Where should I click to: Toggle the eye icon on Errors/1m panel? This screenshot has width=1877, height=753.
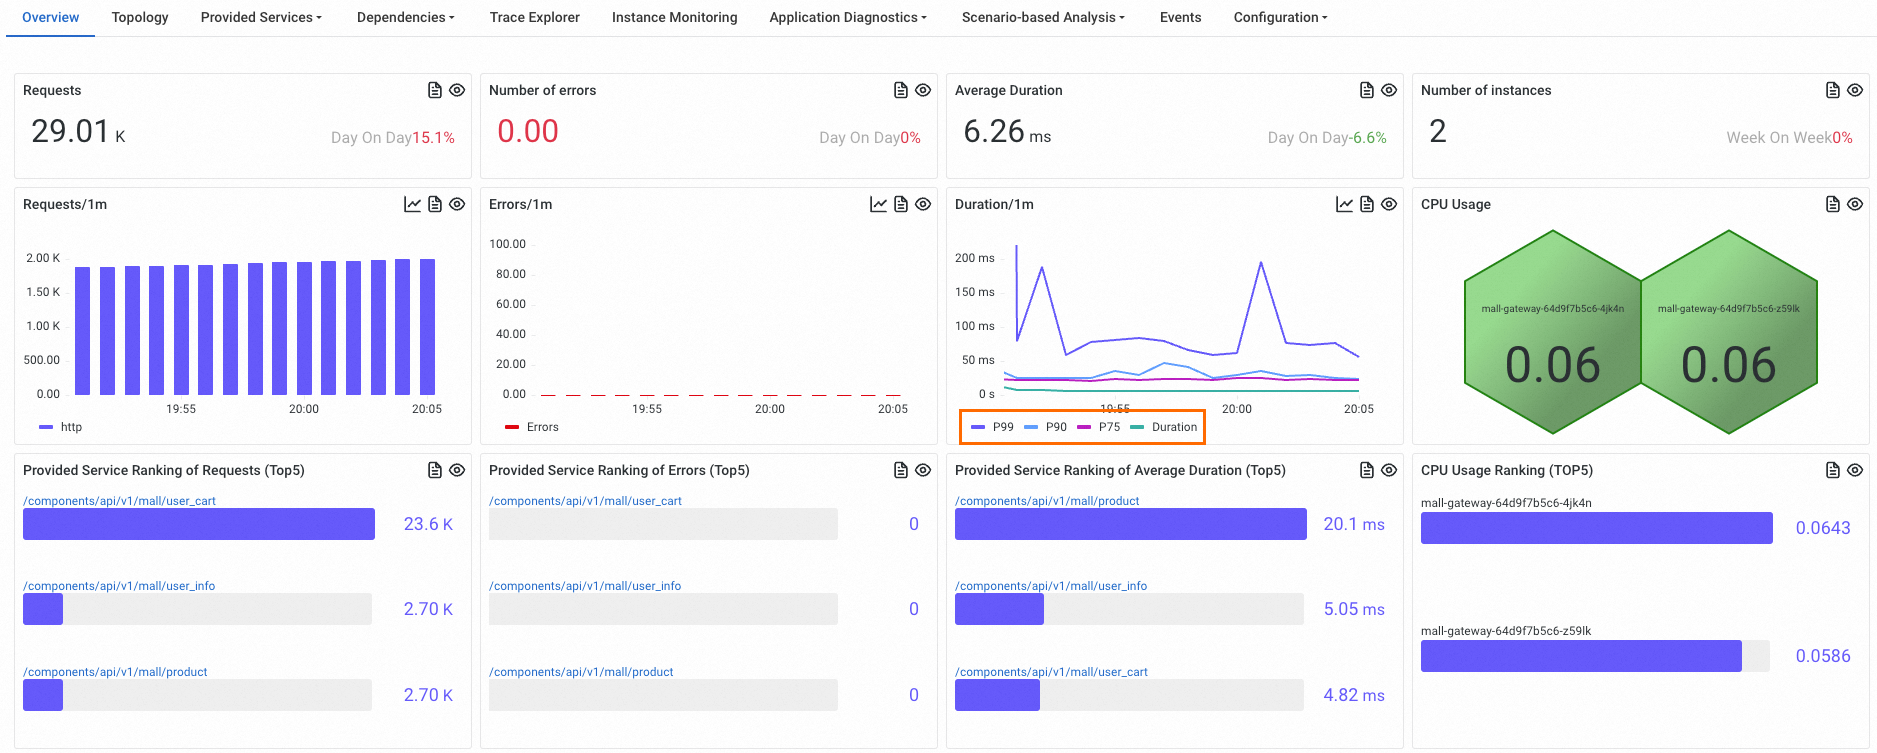point(923,204)
